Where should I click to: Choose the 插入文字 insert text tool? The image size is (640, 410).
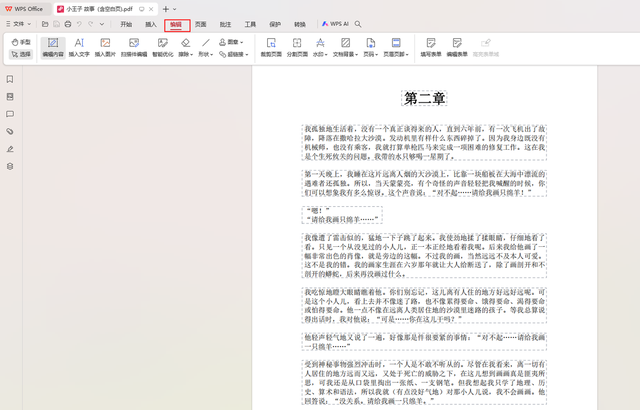[79, 47]
